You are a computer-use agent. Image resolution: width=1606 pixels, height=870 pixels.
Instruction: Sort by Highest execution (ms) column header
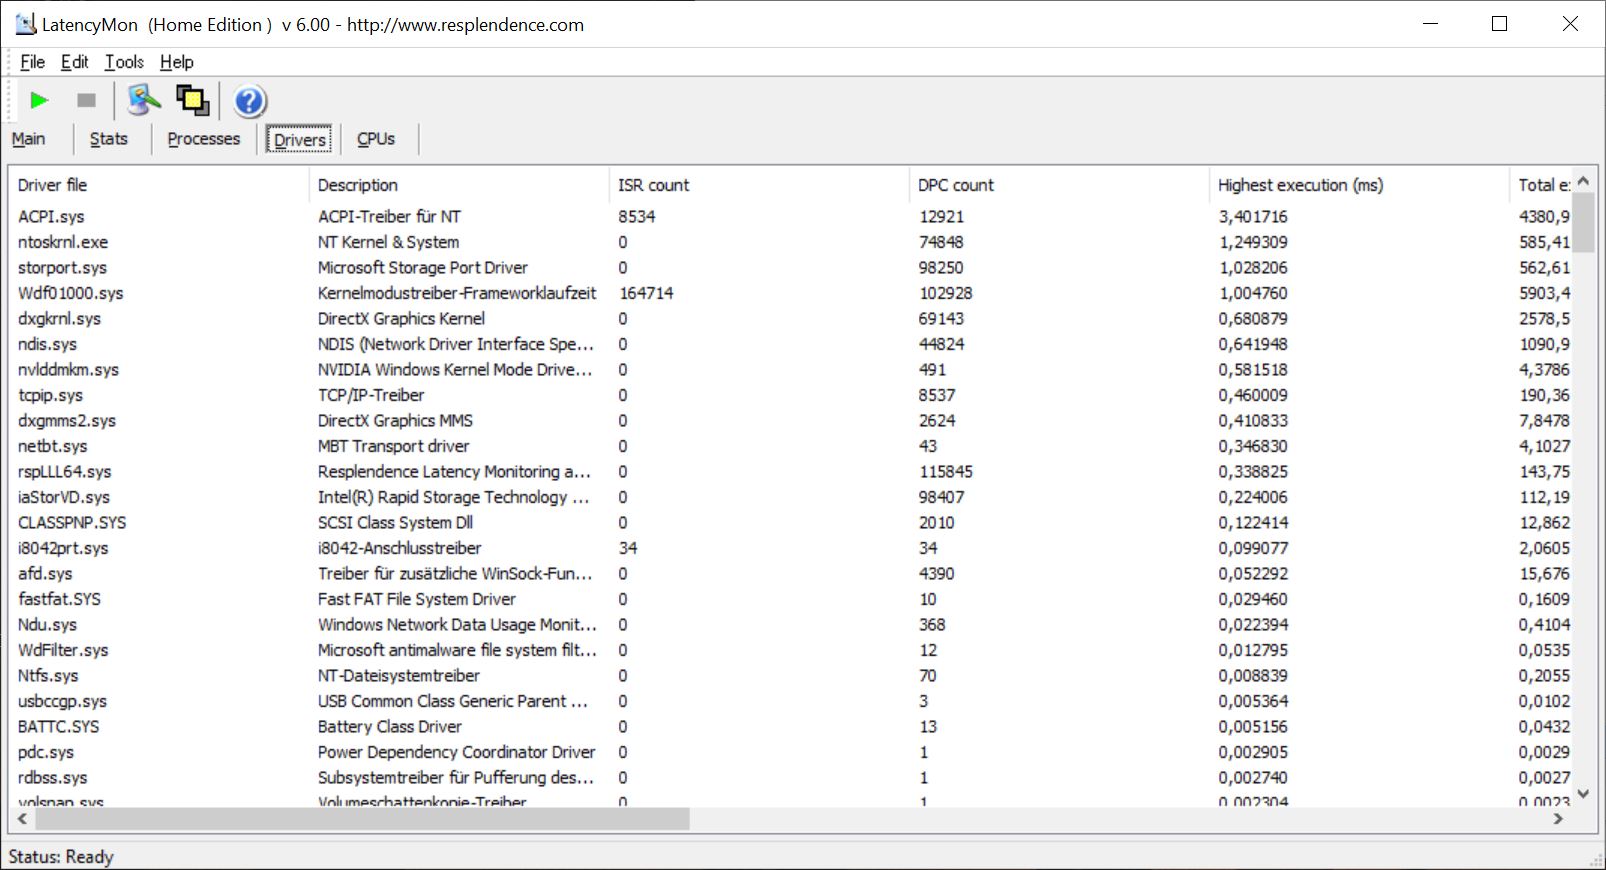click(1300, 185)
